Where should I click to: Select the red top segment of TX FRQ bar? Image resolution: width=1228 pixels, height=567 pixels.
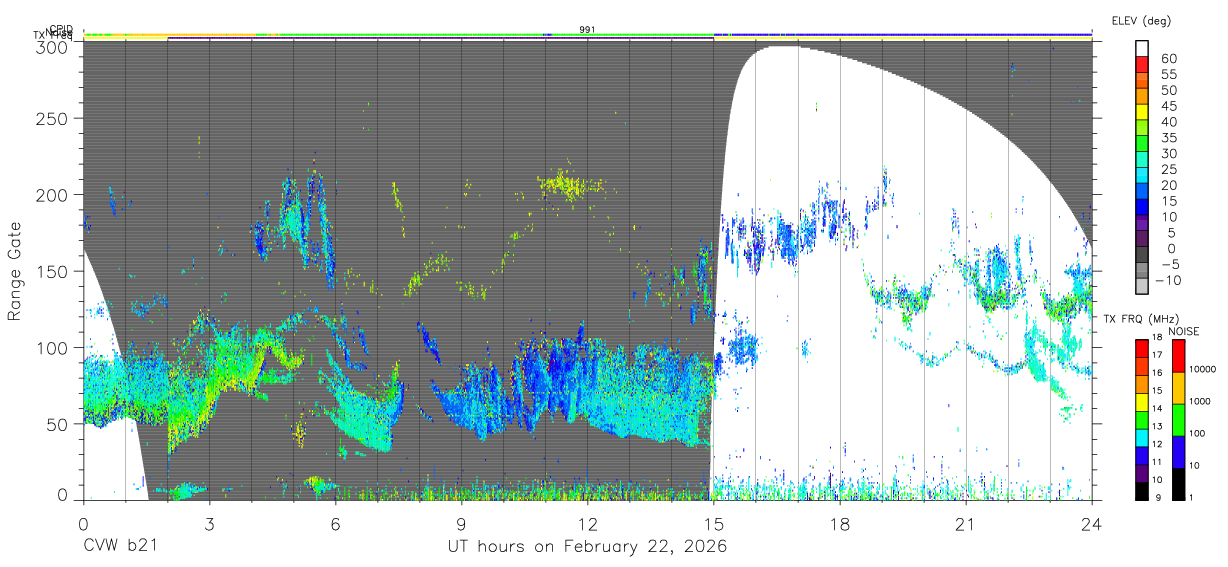pos(1142,349)
